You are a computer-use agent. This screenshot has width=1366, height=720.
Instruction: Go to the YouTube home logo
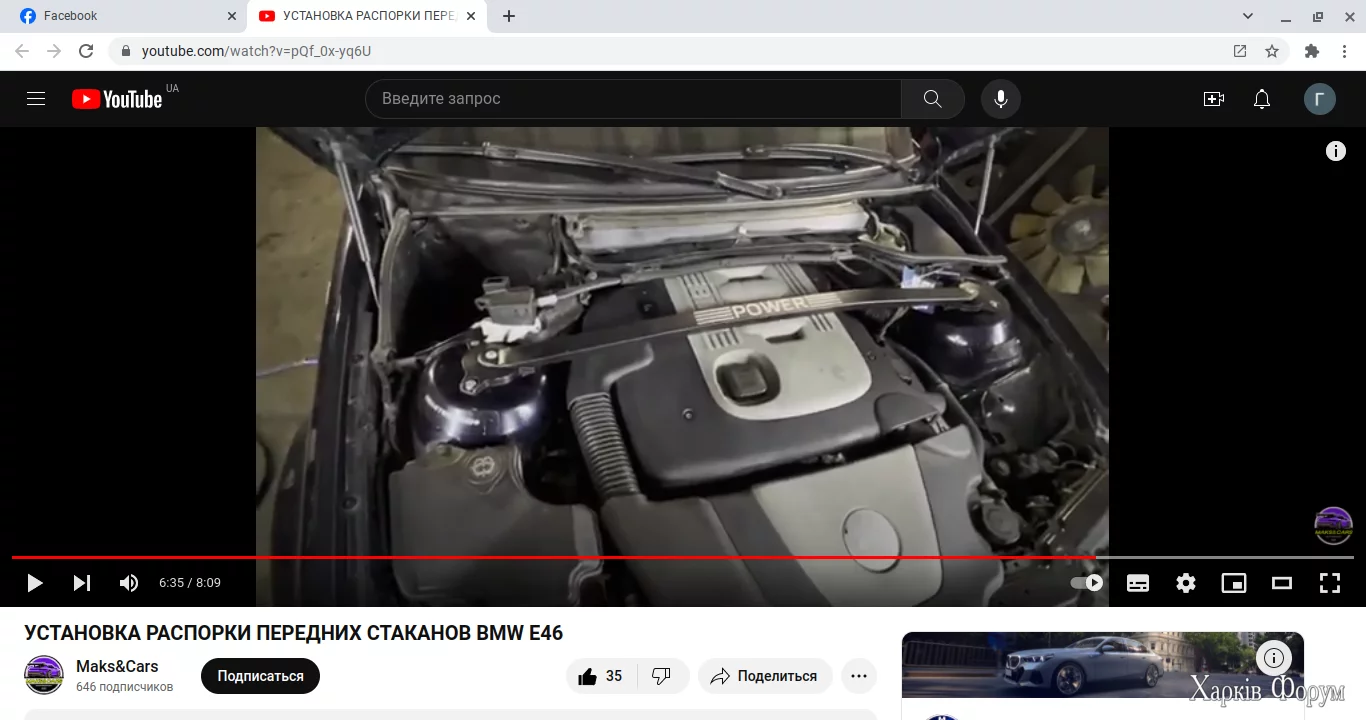point(117,98)
